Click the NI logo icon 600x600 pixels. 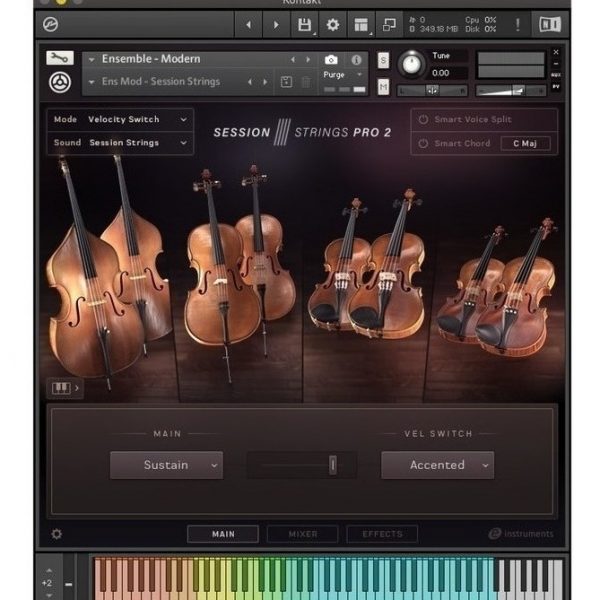[x=550, y=24]
